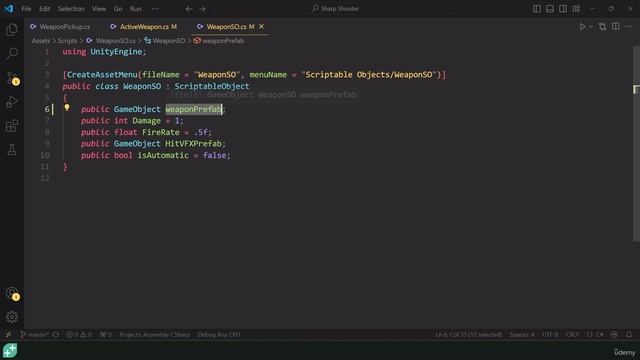This screenshot has height=360, width=640.
Task: Open the Run menu
Action: click(x=136, y=9)
